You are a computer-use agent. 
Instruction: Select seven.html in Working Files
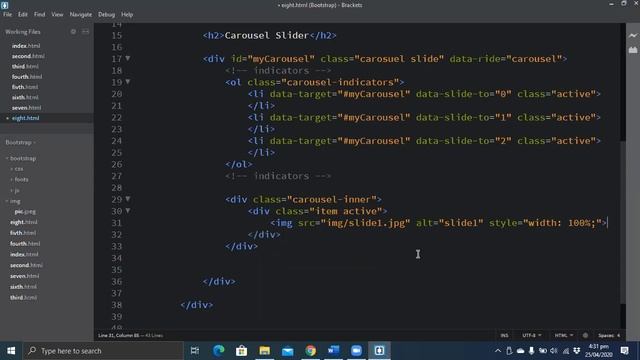pos(27,107)
